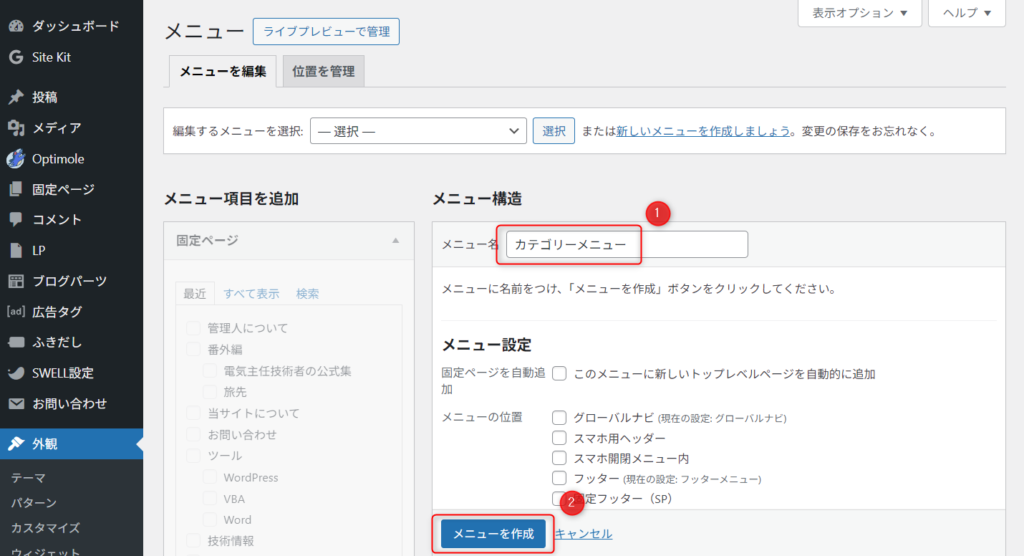Check the スマホ用ヘッダー location checkbox
1024x556 pixels.
[560, 438]
